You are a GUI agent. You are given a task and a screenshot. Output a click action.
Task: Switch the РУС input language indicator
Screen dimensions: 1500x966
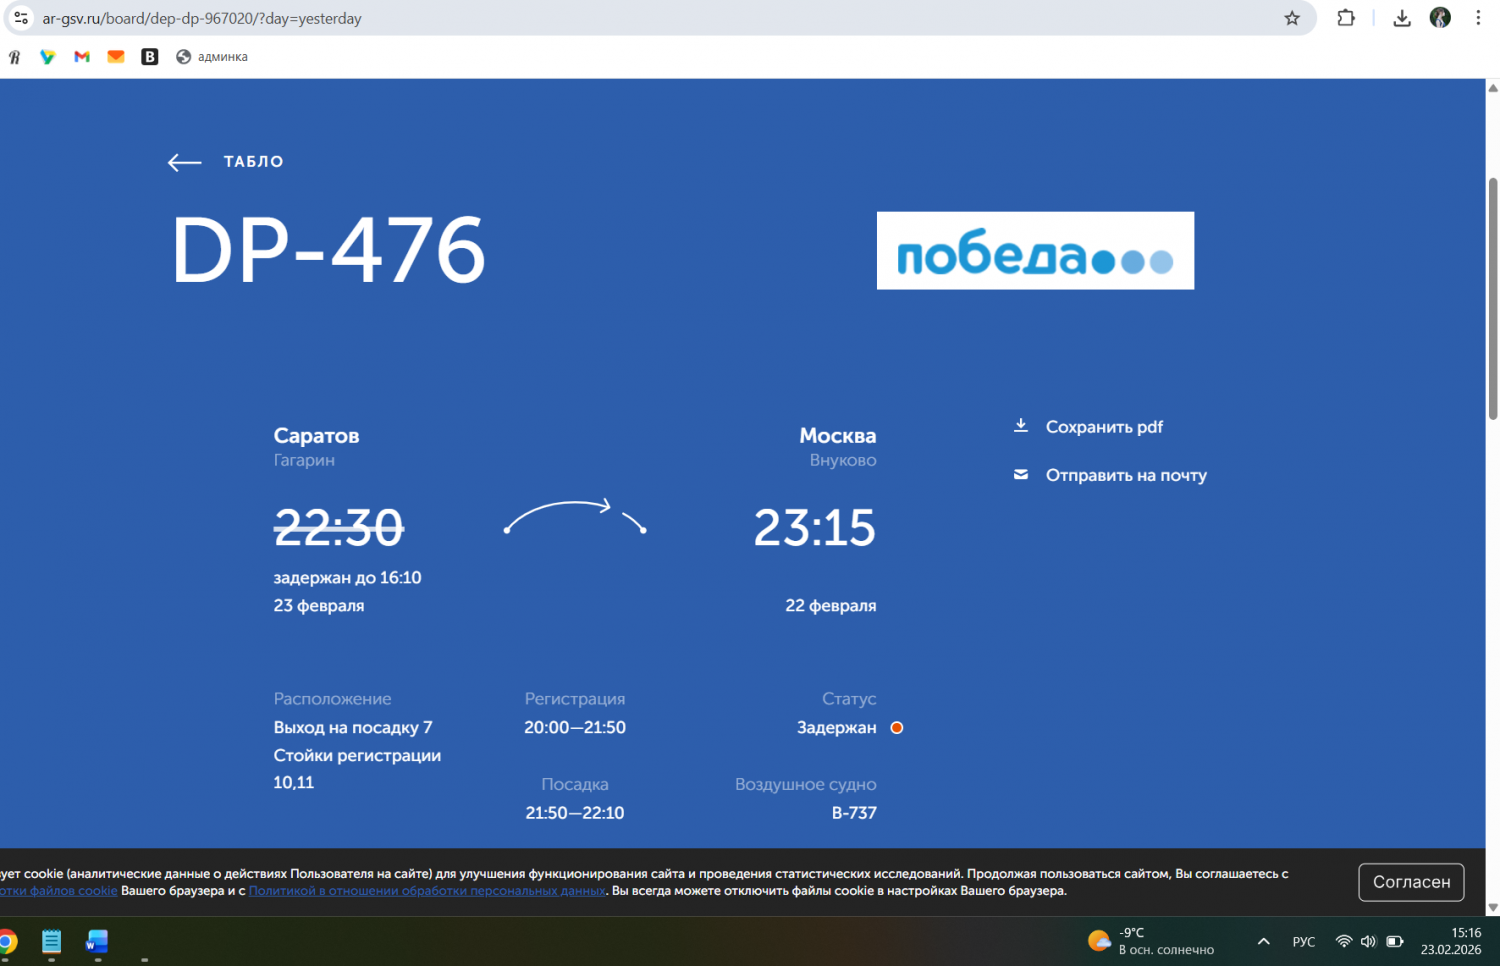[1303, 941]
